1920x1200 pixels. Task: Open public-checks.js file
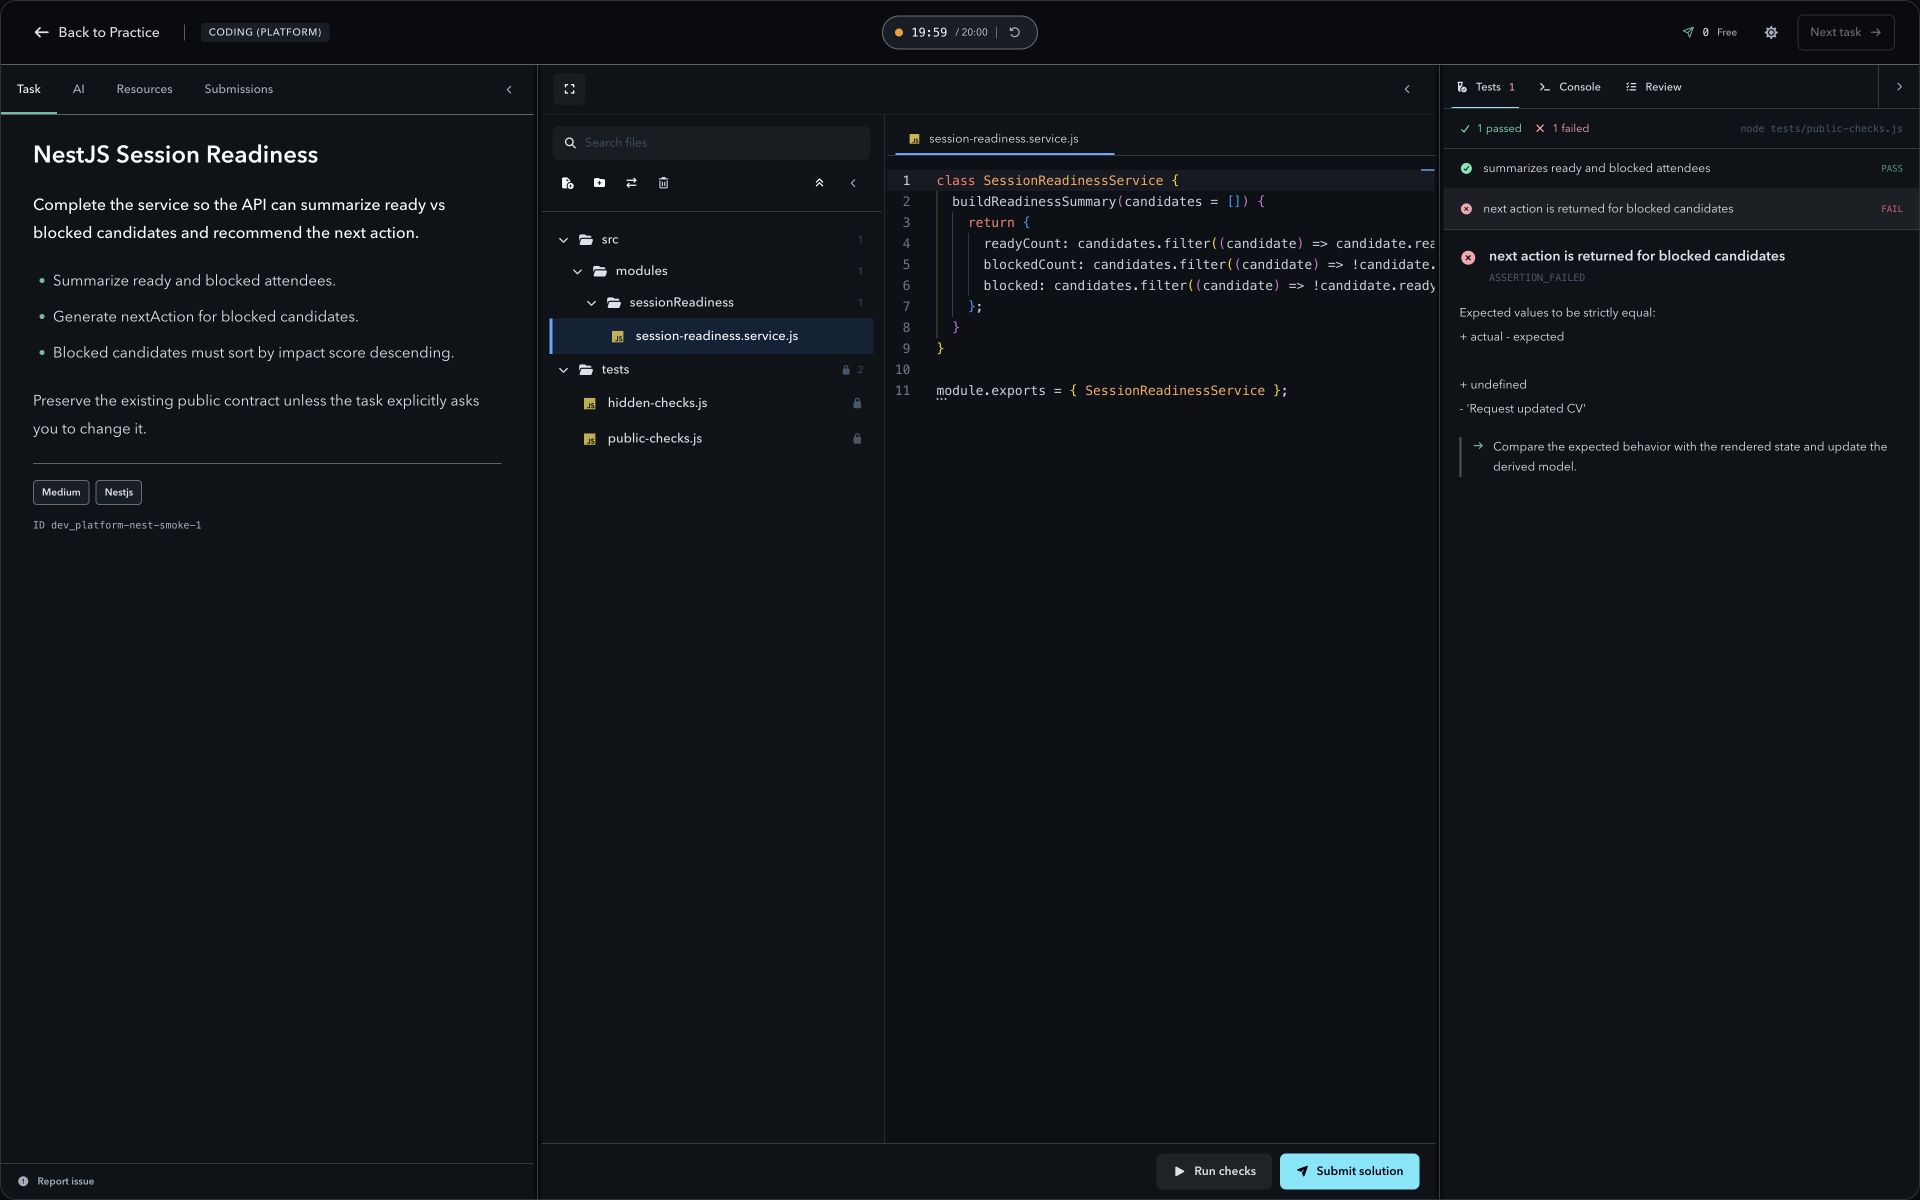click(x=712, y=439)
